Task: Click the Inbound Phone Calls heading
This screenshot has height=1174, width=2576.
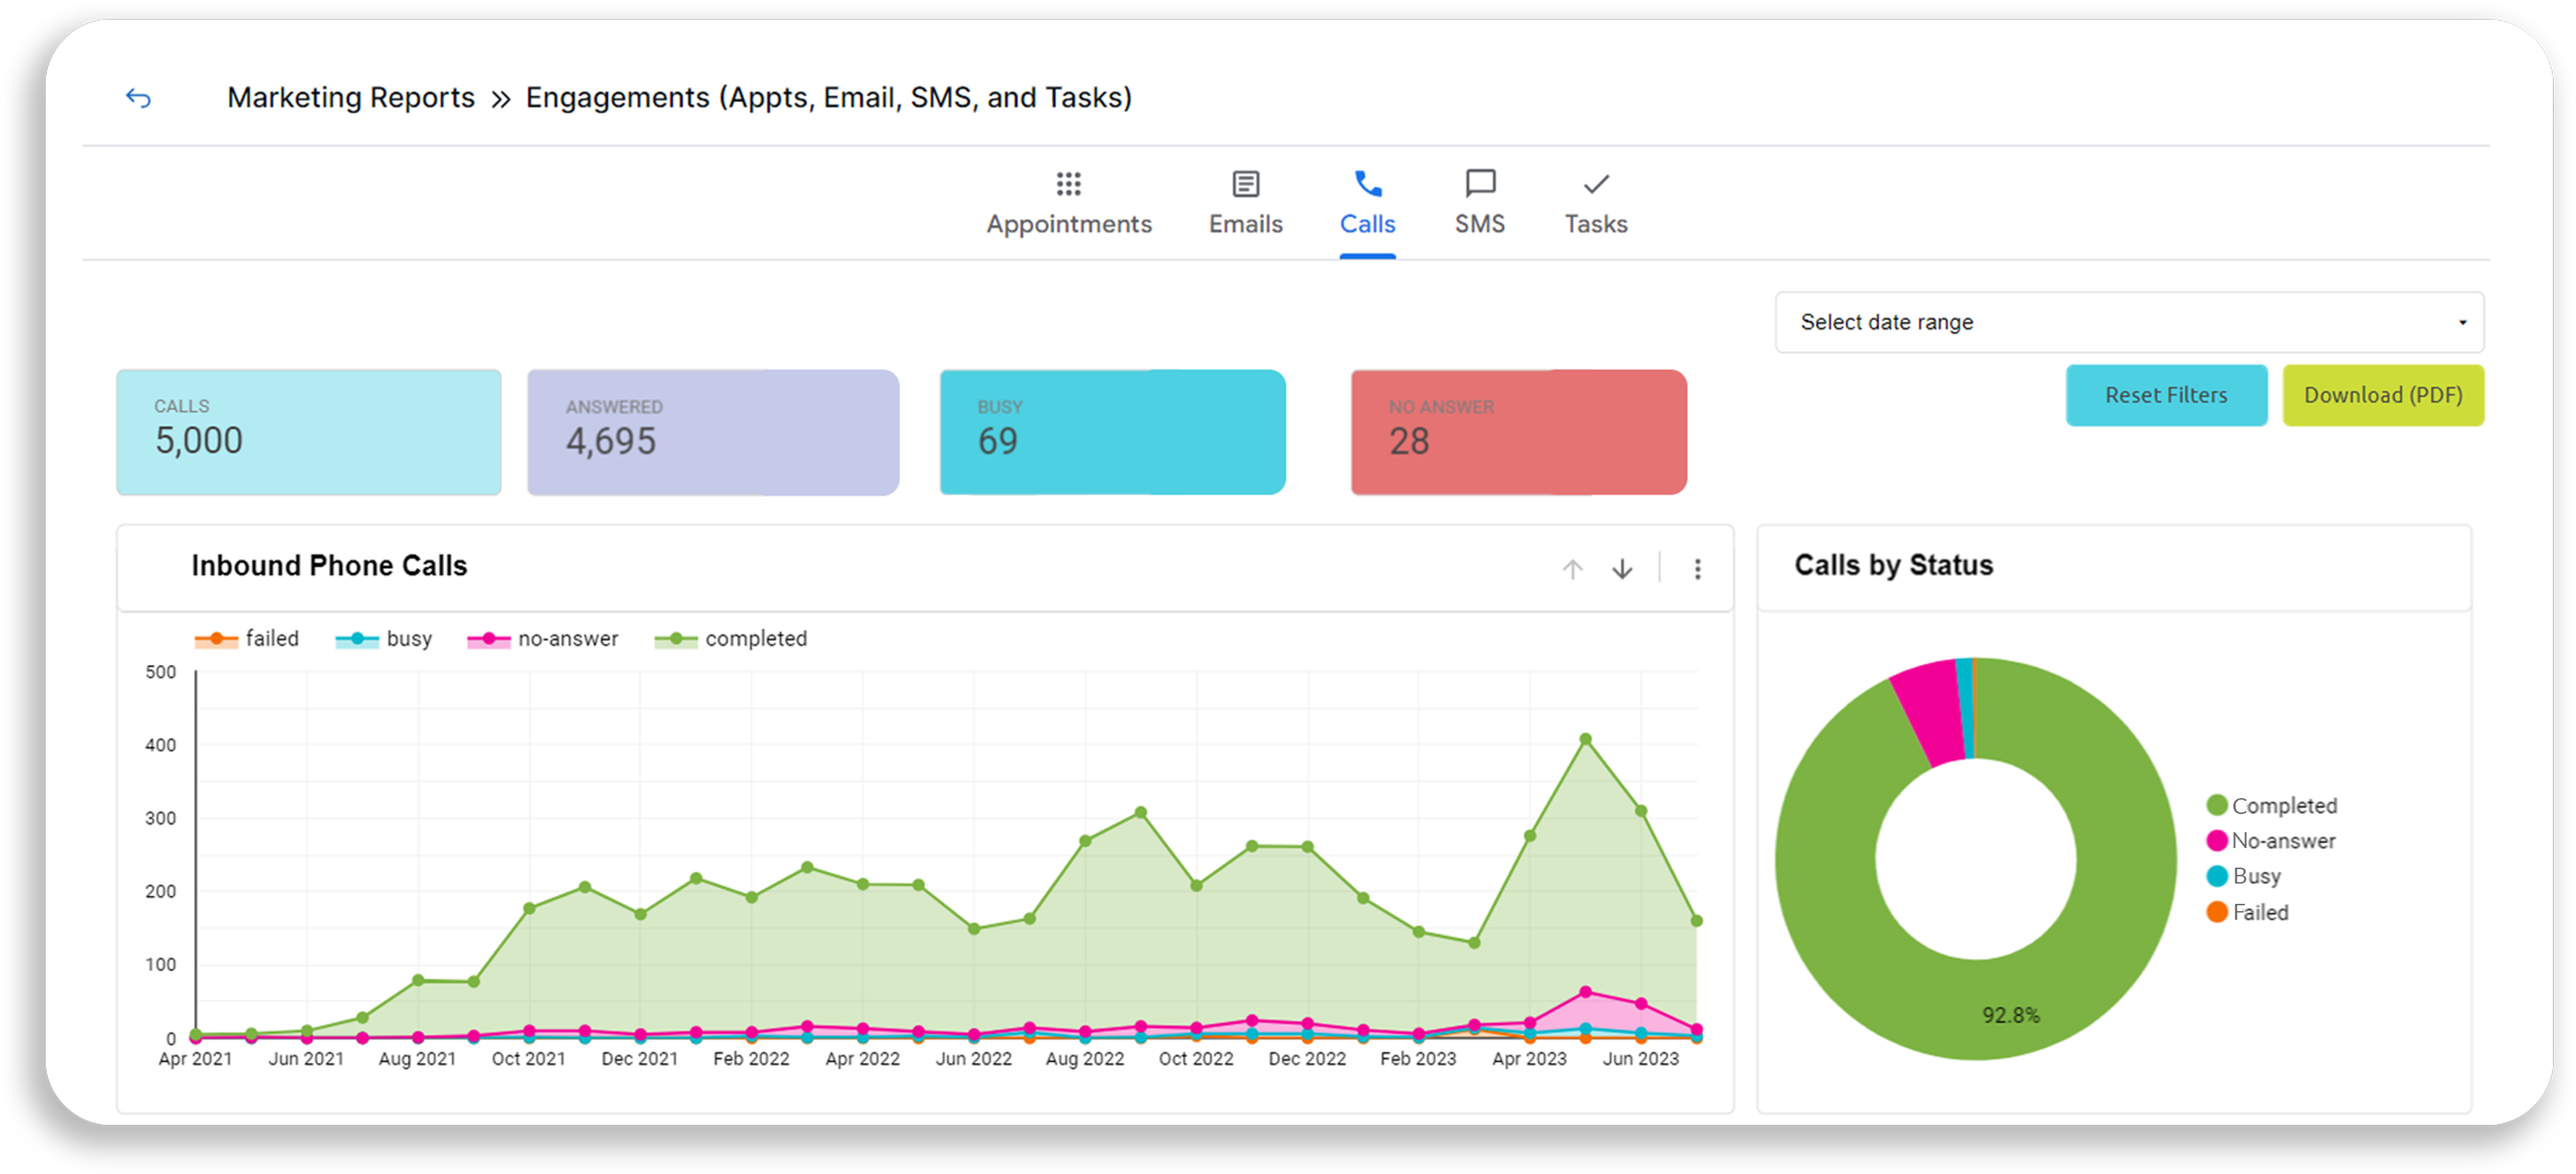Action: (329, 566)
